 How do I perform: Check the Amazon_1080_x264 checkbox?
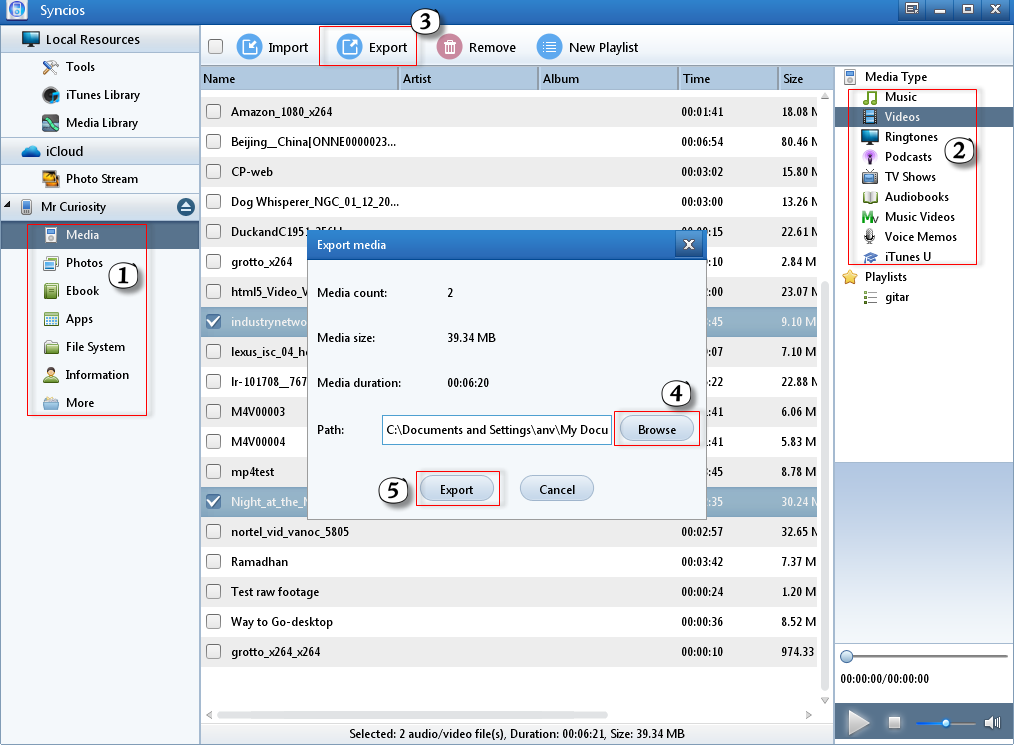tap(213, 112)
